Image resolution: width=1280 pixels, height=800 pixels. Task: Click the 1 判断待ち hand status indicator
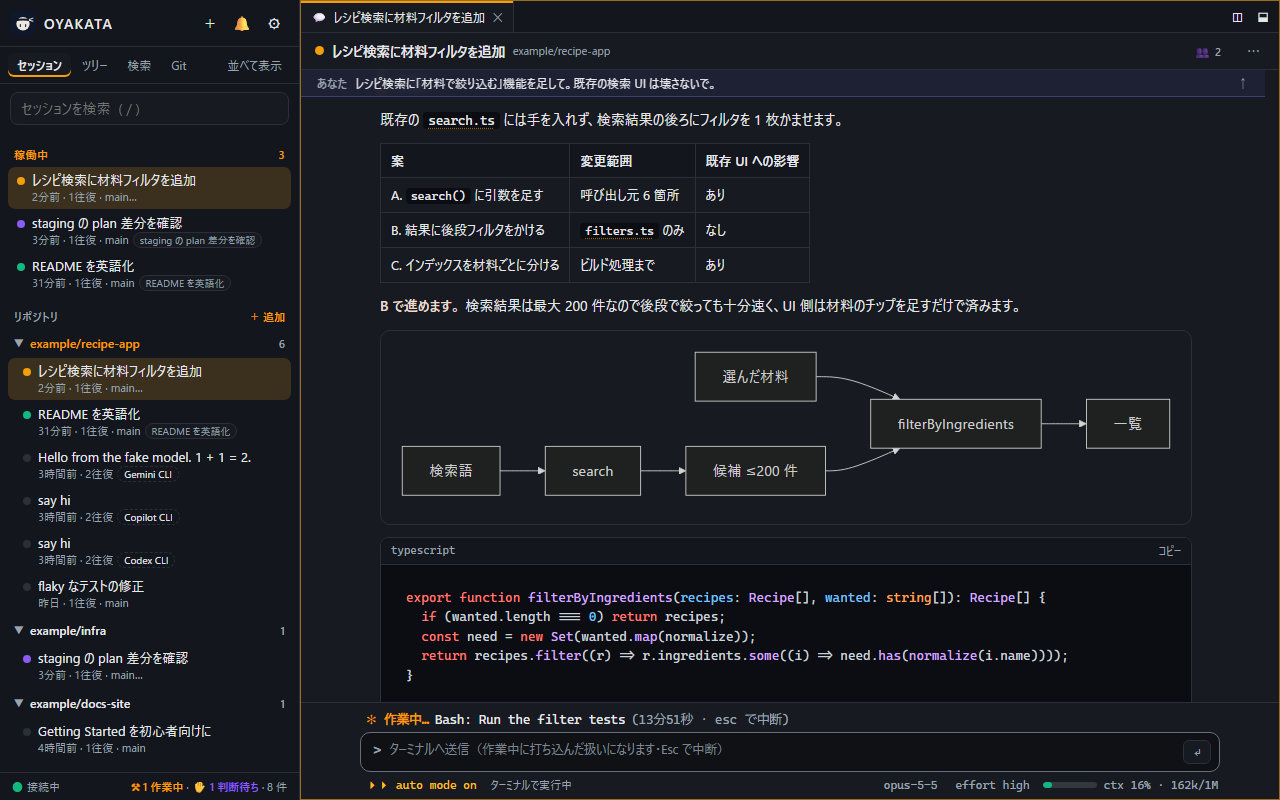click(x=225, y=787)
